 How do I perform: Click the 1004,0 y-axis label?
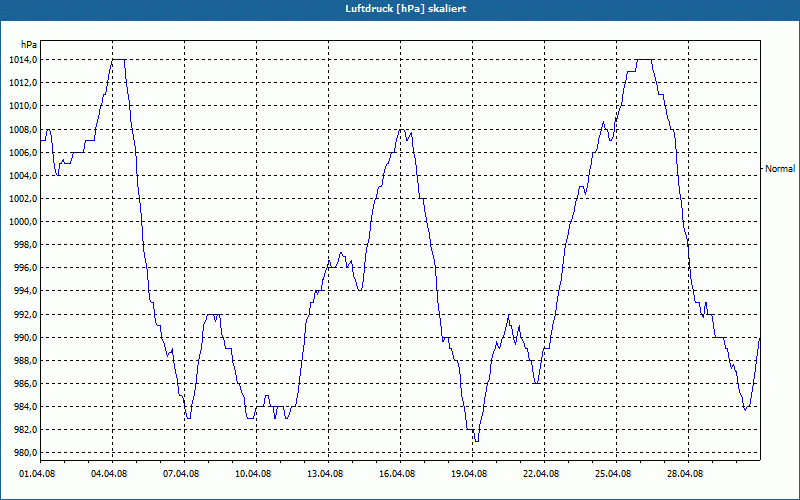click(22, 176)
